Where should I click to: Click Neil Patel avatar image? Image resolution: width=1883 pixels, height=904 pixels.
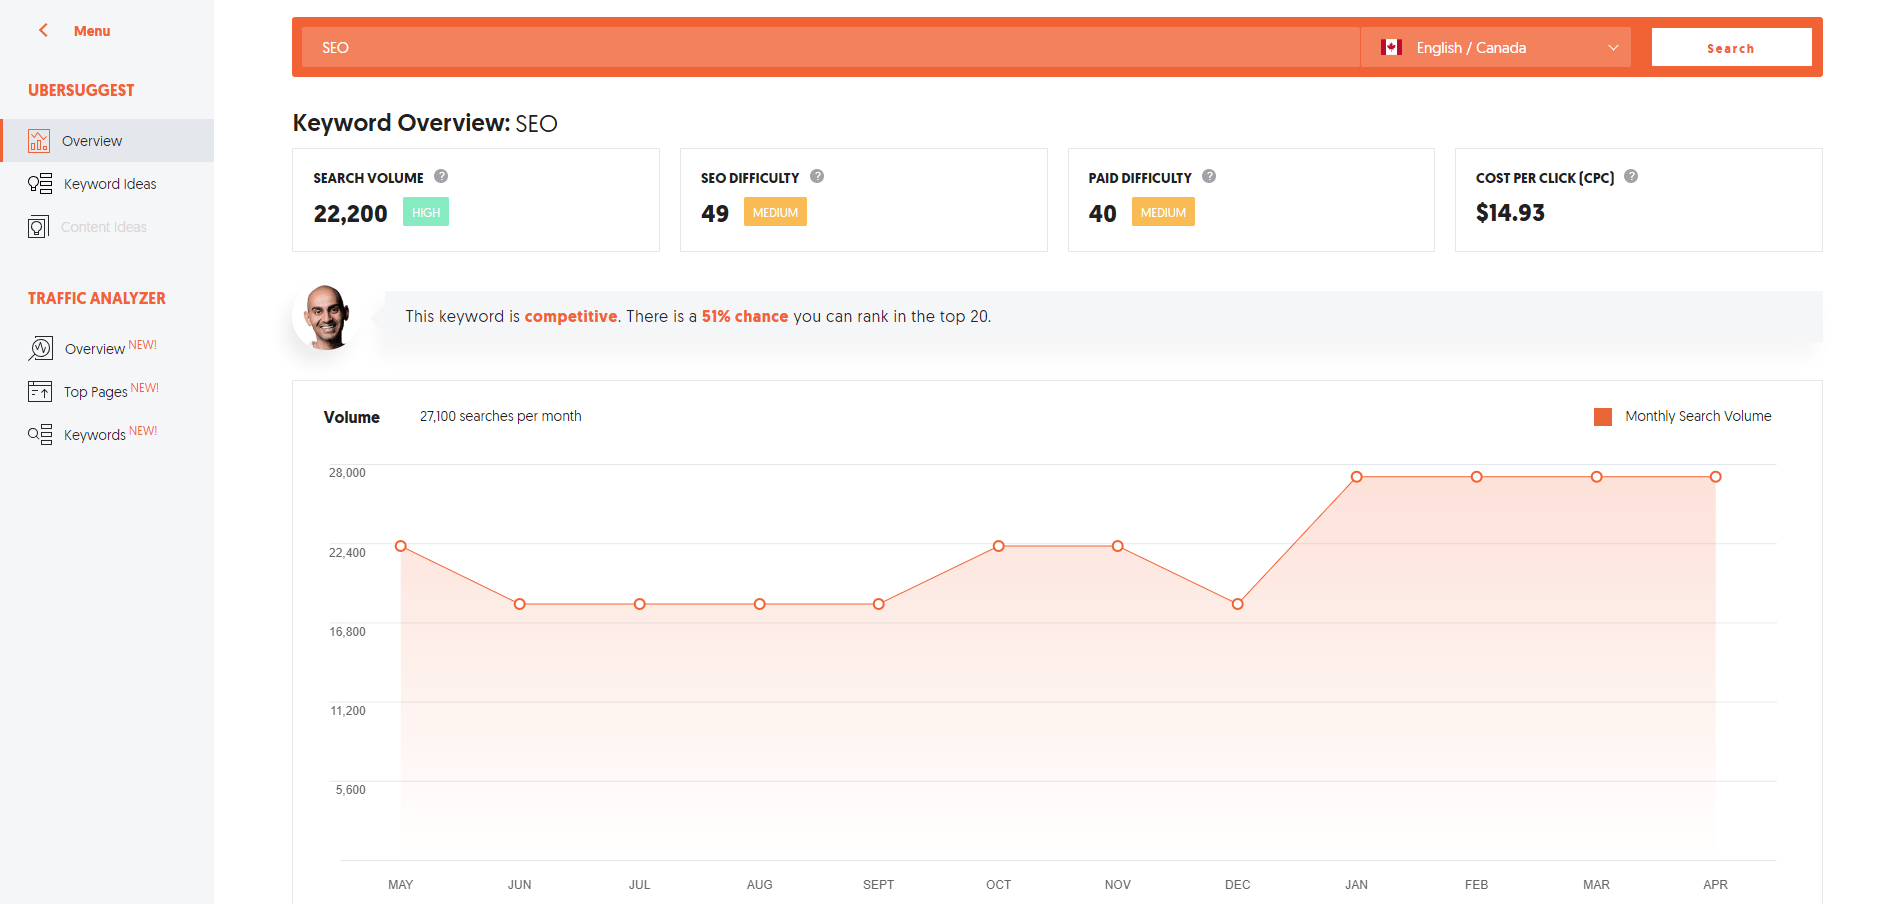click(327, 317)
